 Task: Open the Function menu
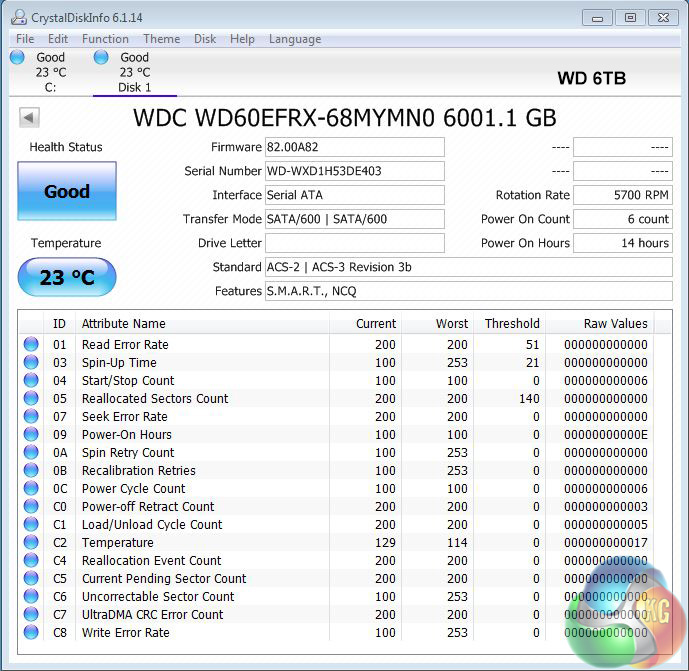(105, 39)
